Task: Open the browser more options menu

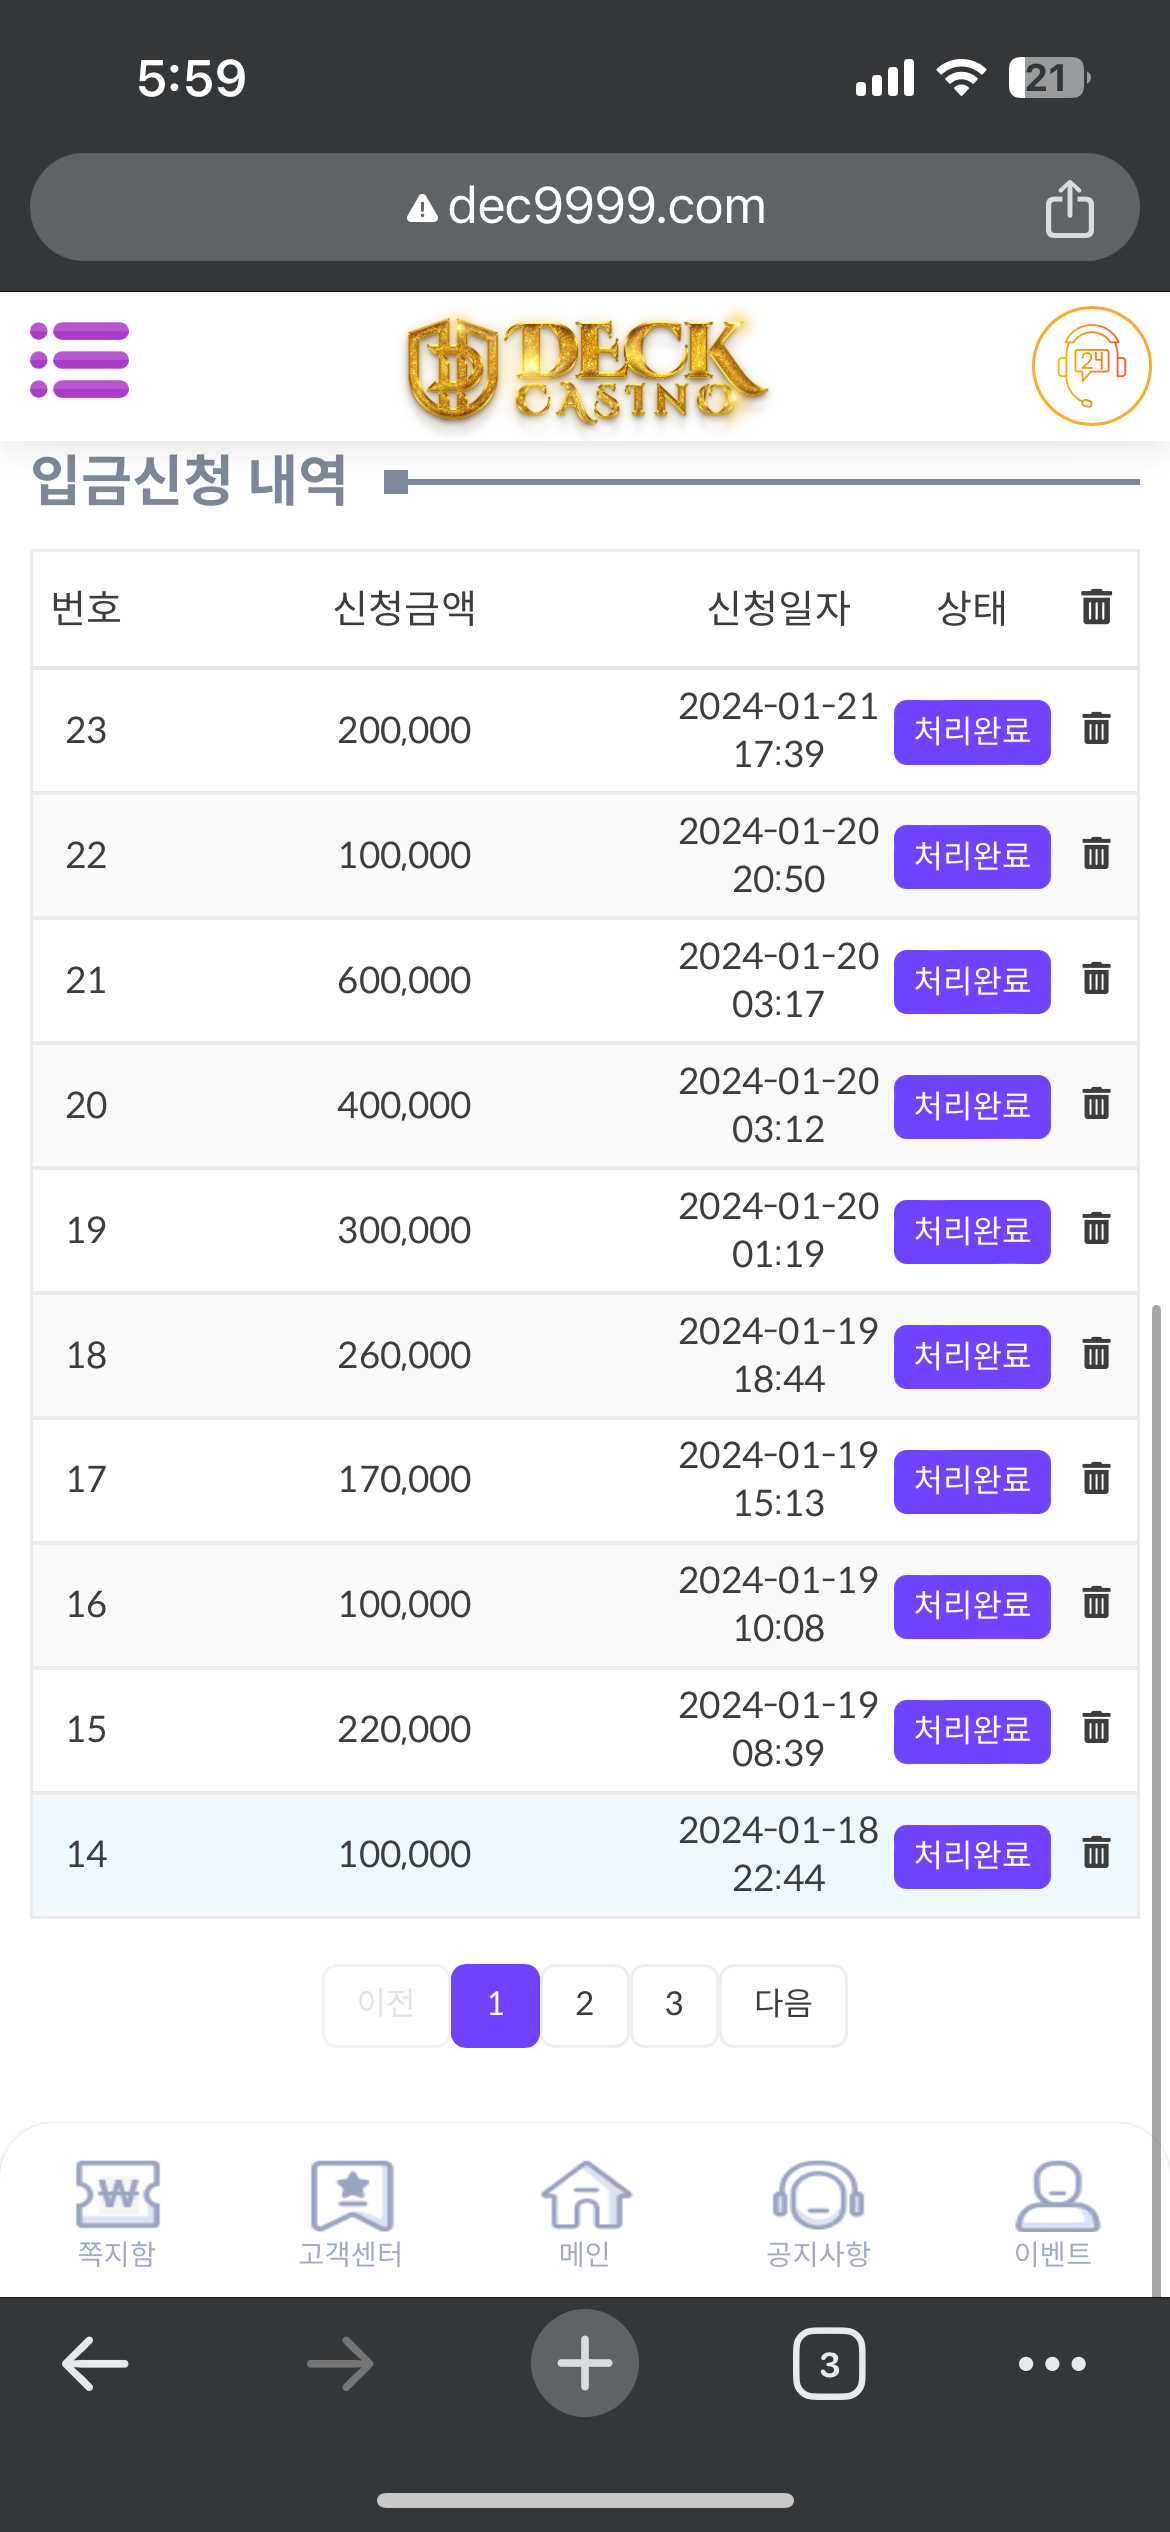Action: tap(1052, 2364)
